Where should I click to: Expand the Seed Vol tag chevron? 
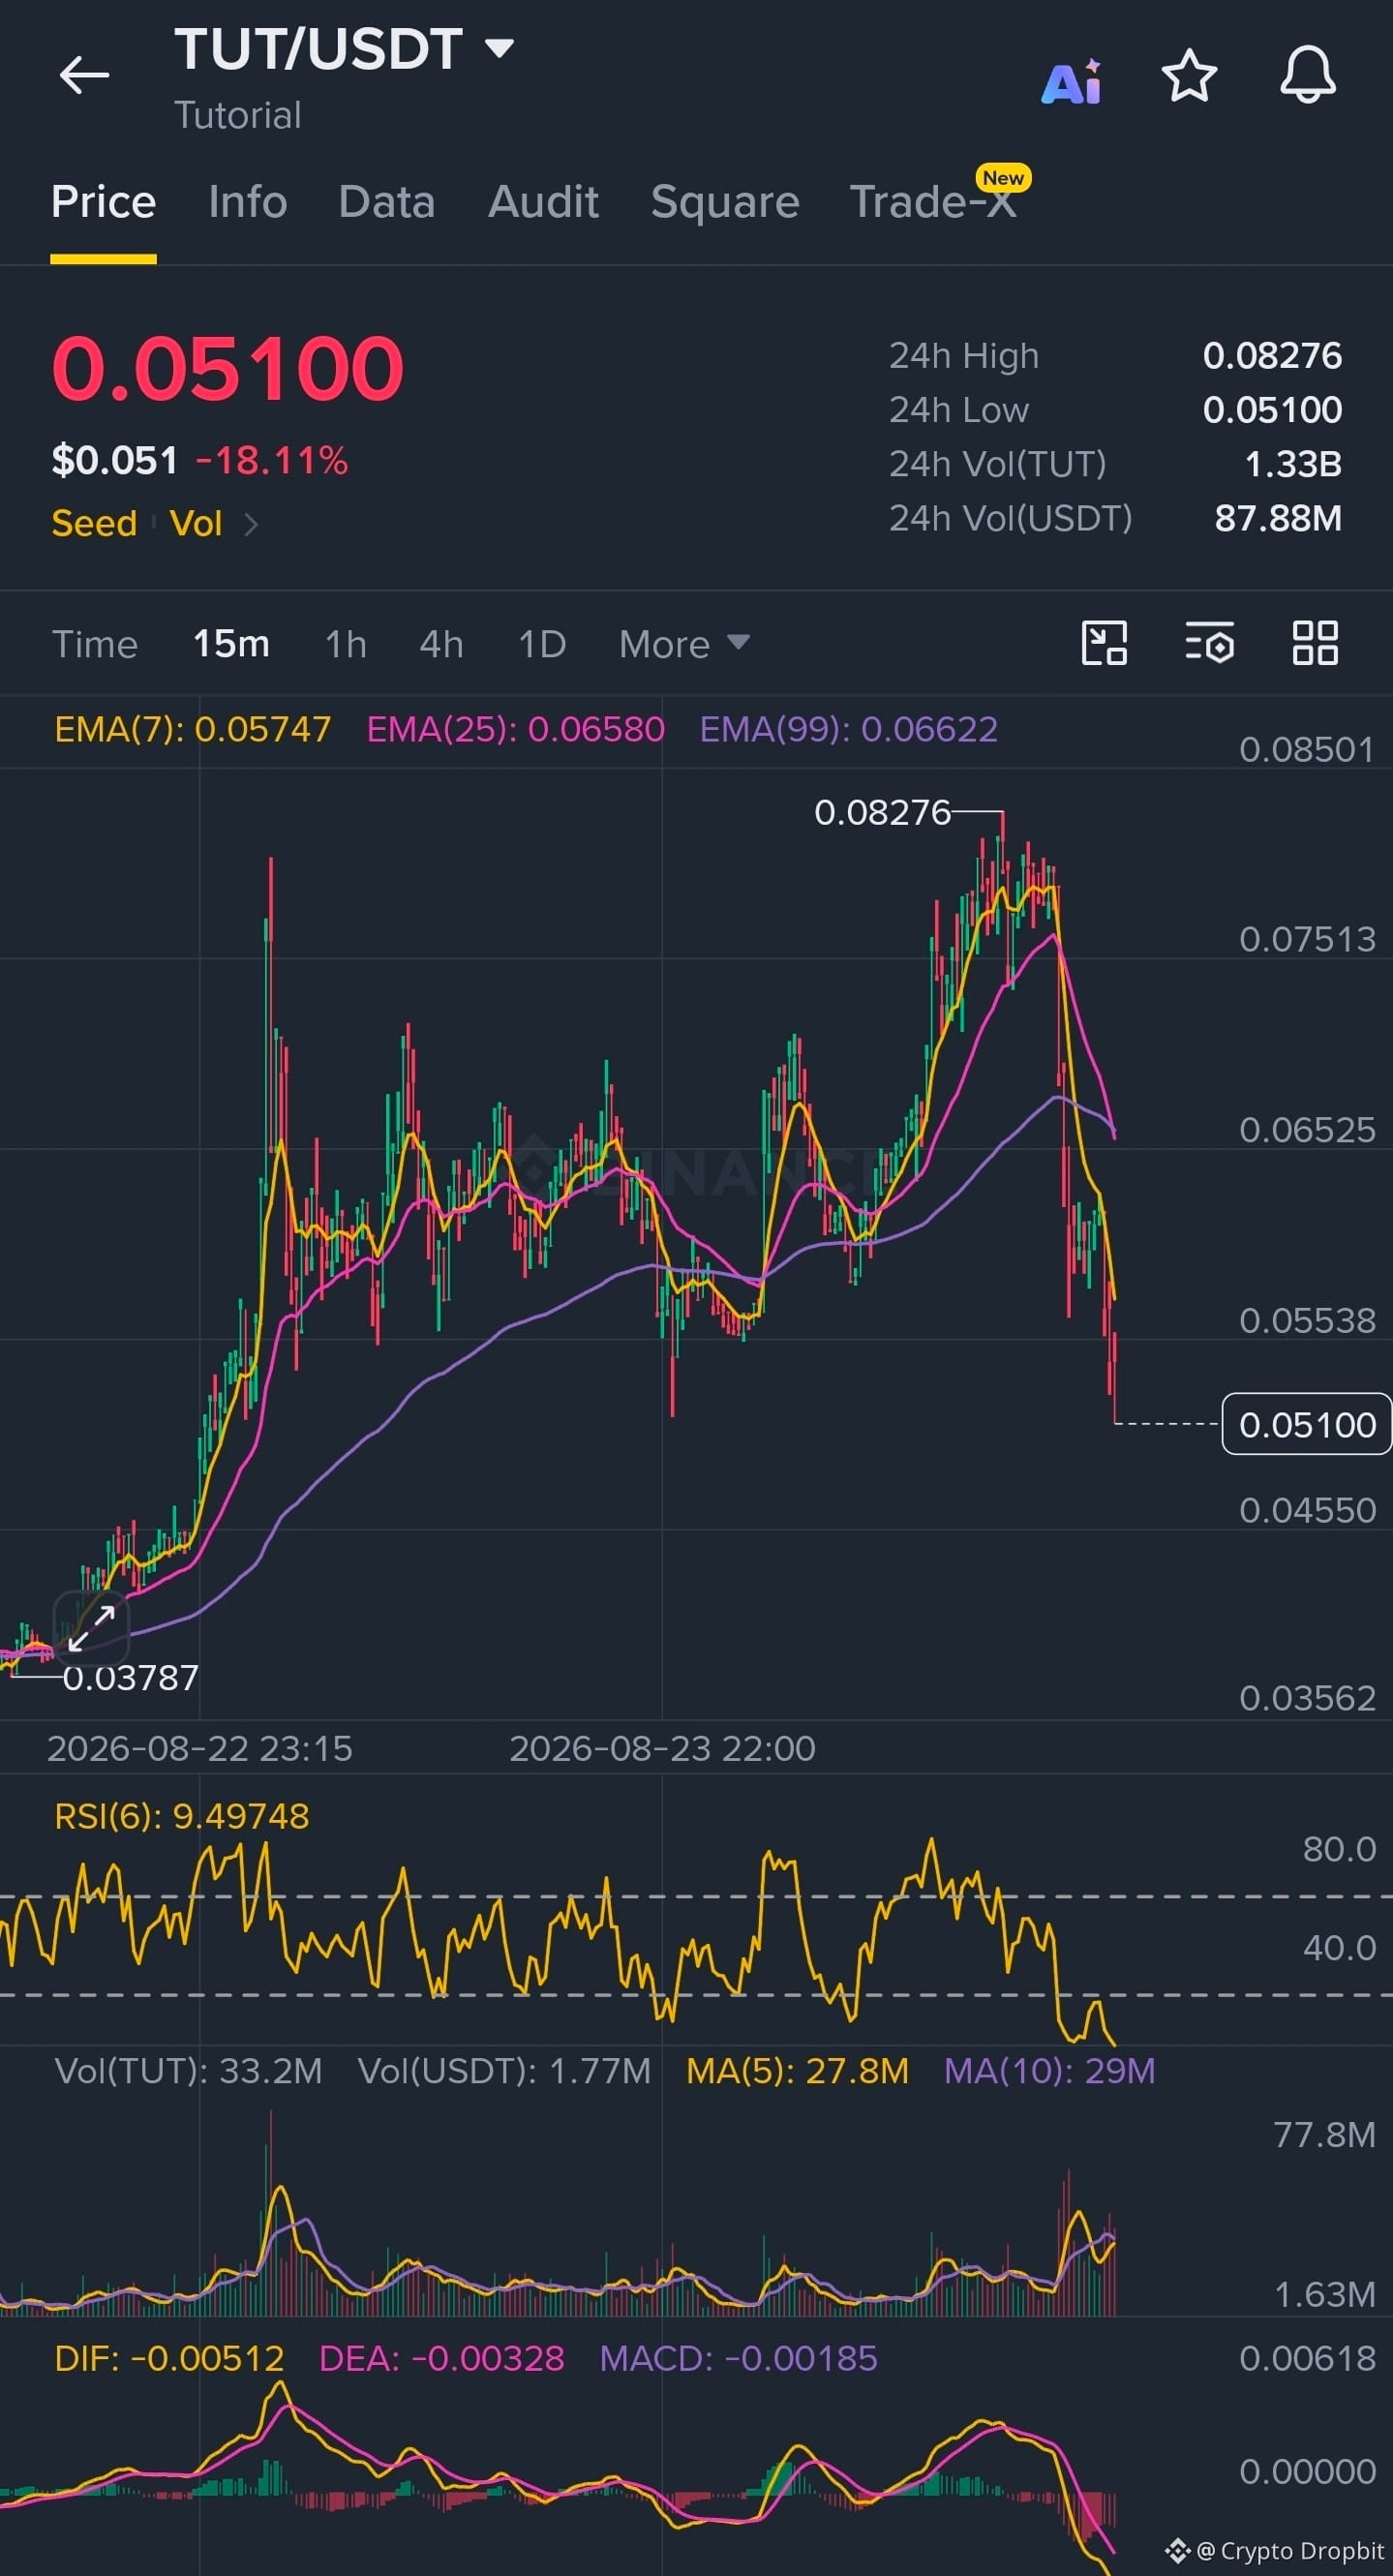[251, 524]
